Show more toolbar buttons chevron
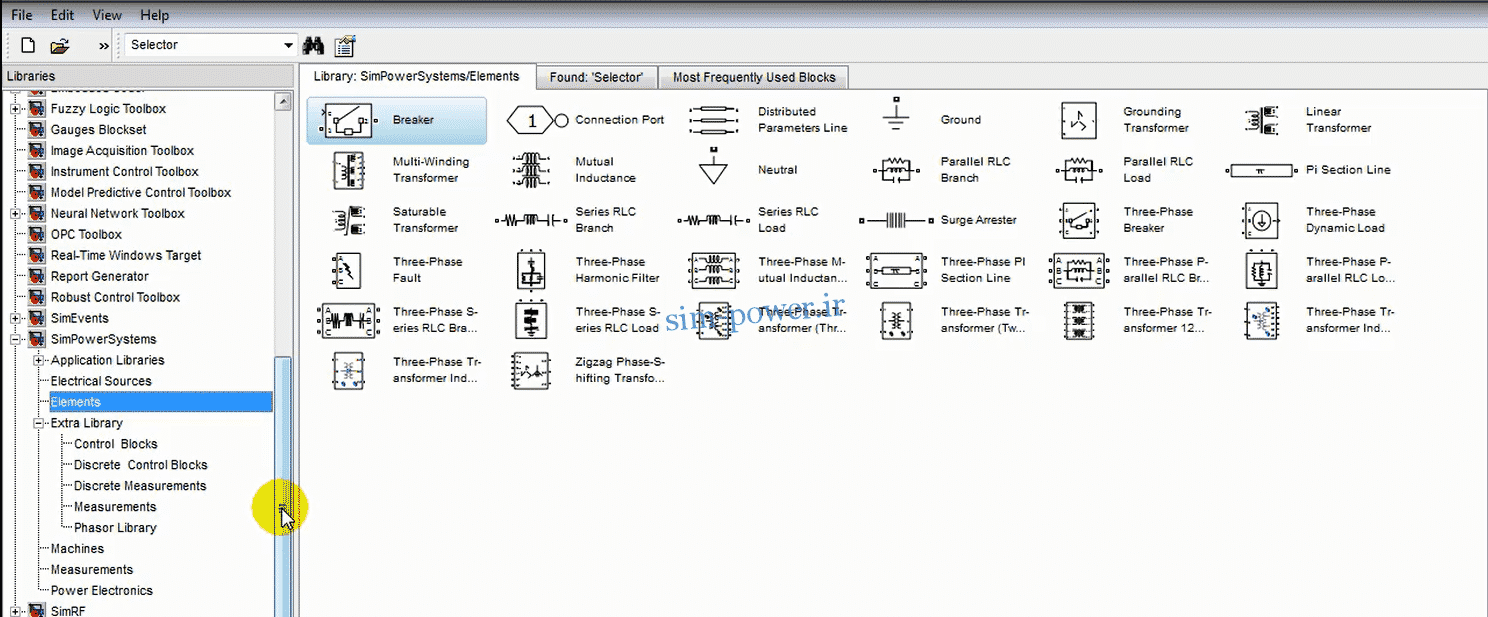Screen dimensions: 1488x617 coord(103,46)
